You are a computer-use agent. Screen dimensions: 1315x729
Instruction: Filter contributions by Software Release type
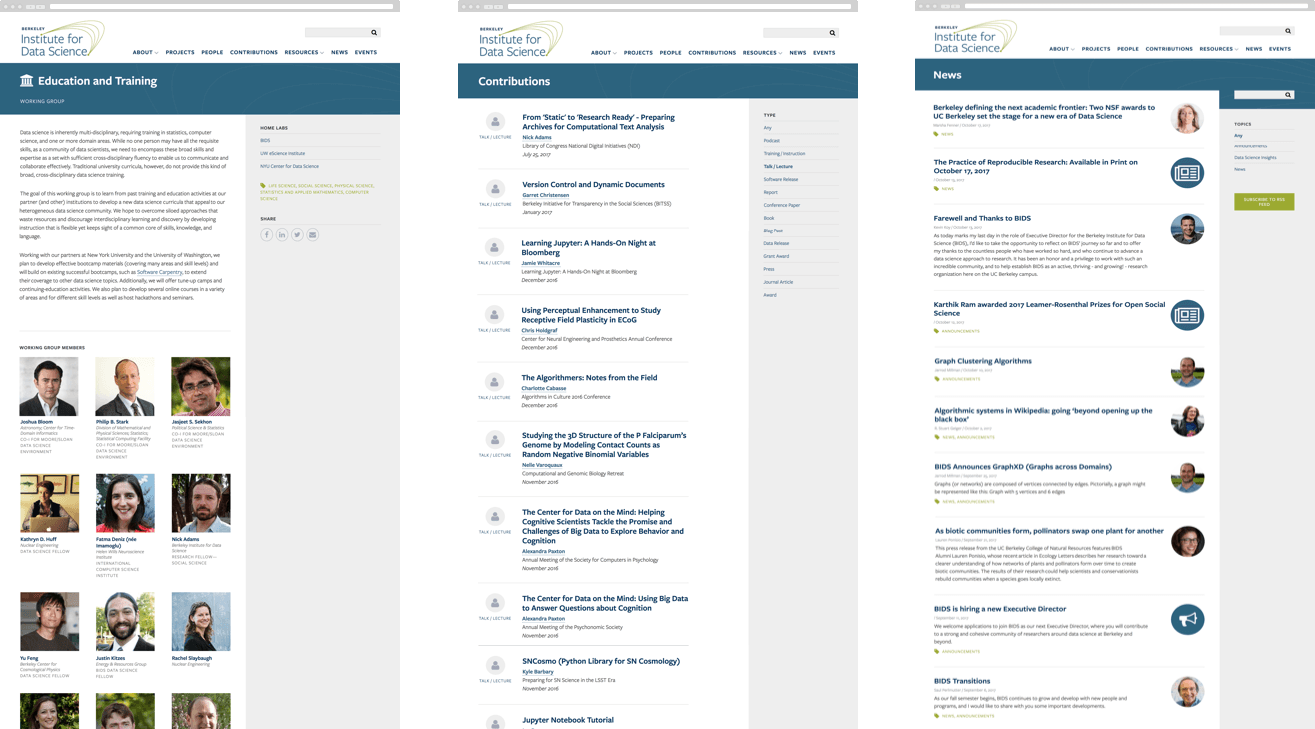click(781, 179)
